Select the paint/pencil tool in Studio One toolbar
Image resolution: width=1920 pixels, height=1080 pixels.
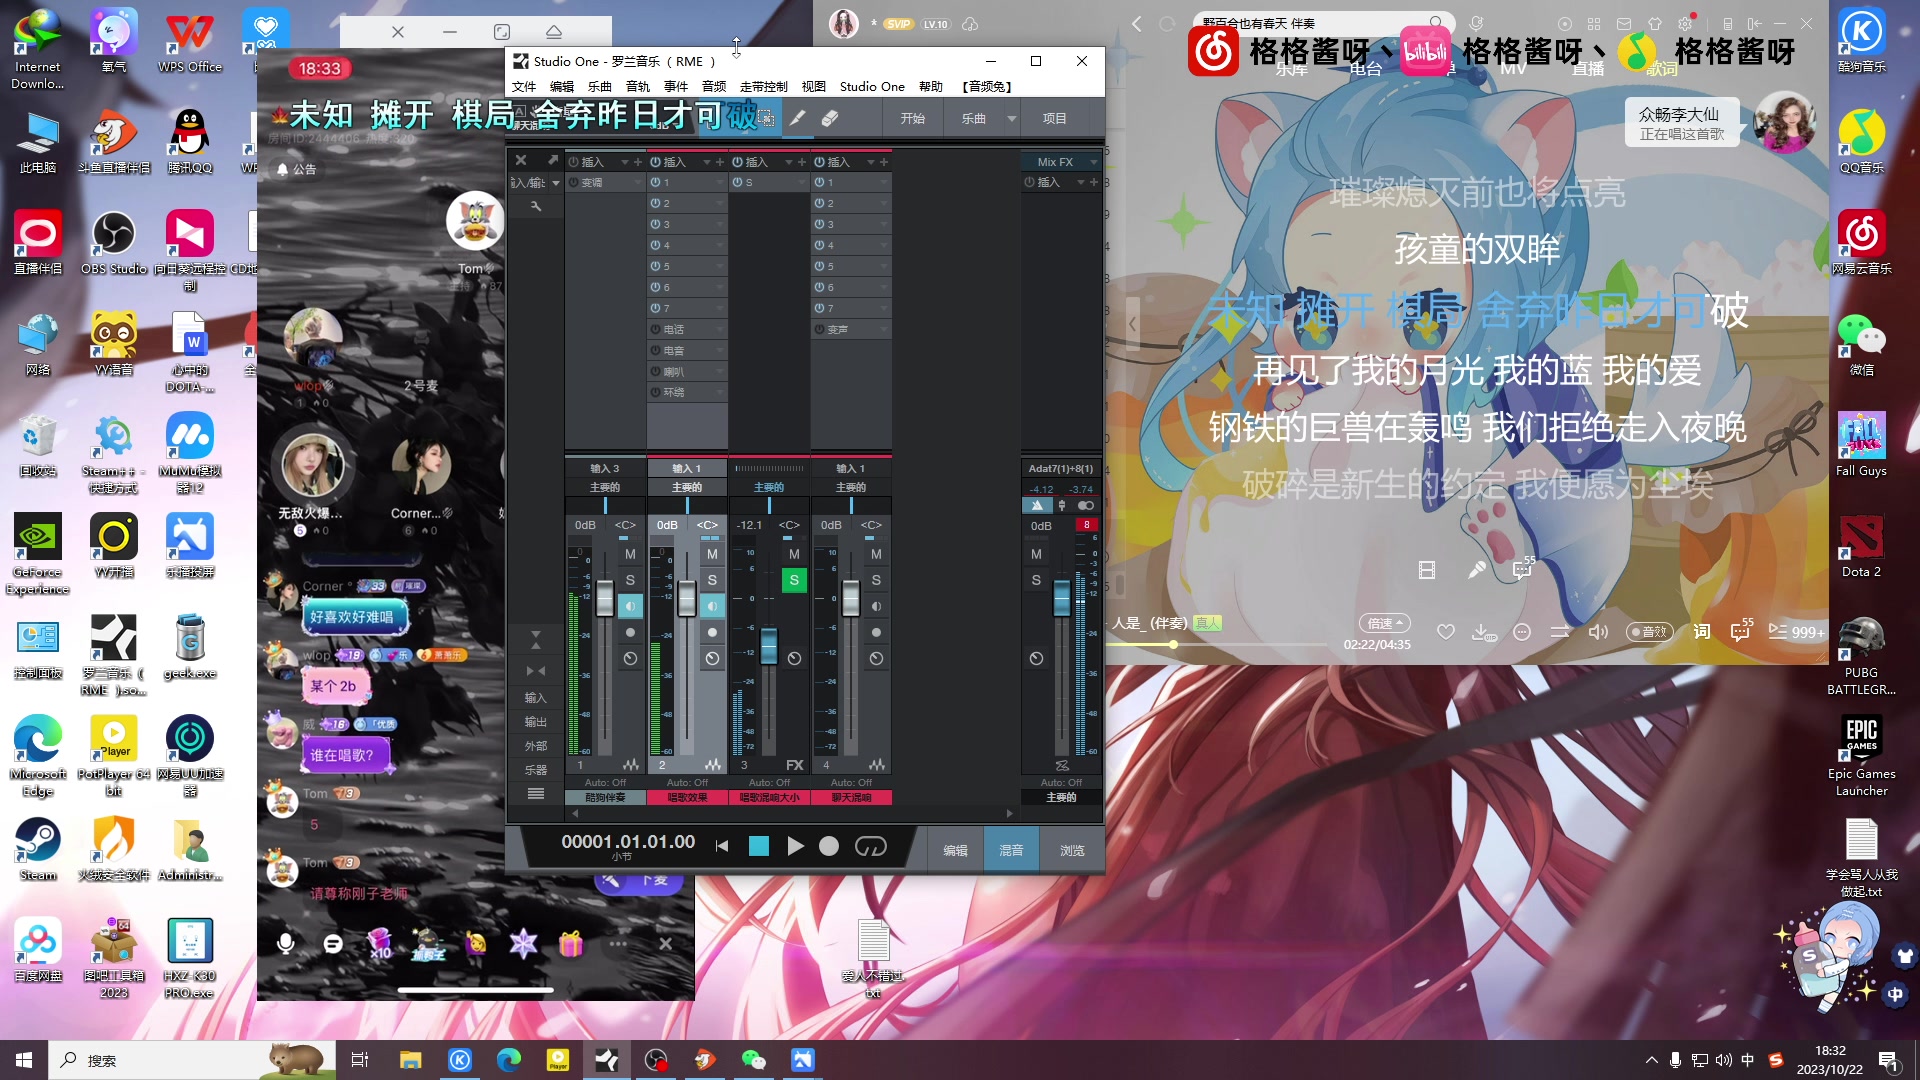(x=797, y=118)
